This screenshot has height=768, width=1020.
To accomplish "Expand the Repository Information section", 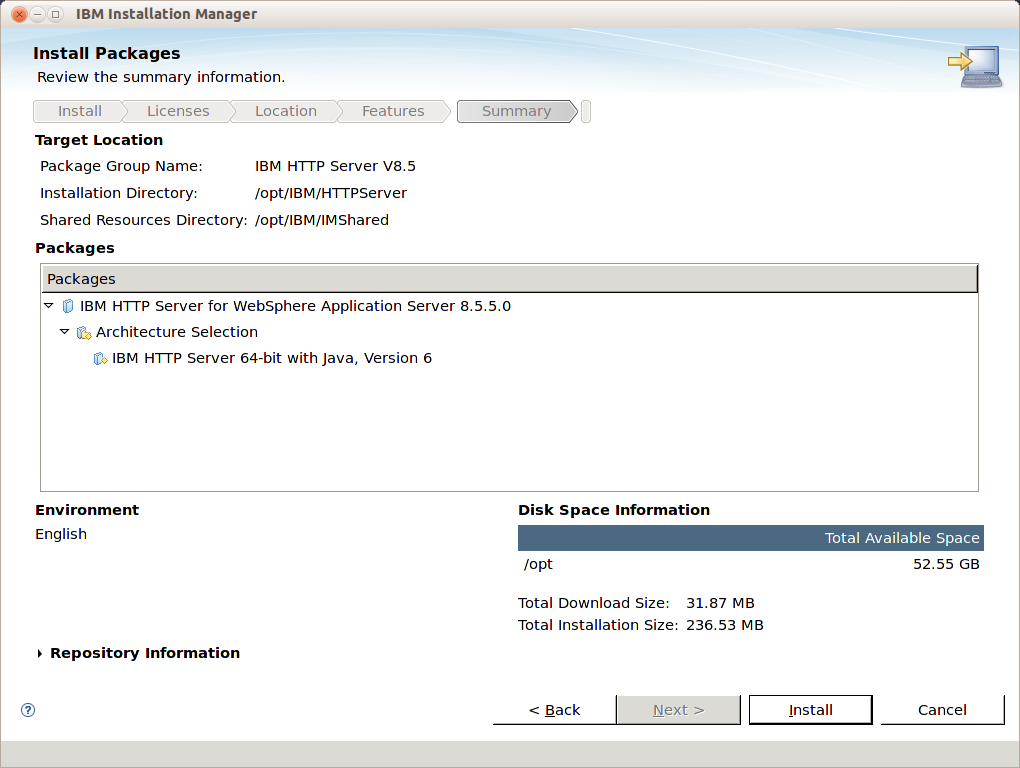I will [40, 654].
